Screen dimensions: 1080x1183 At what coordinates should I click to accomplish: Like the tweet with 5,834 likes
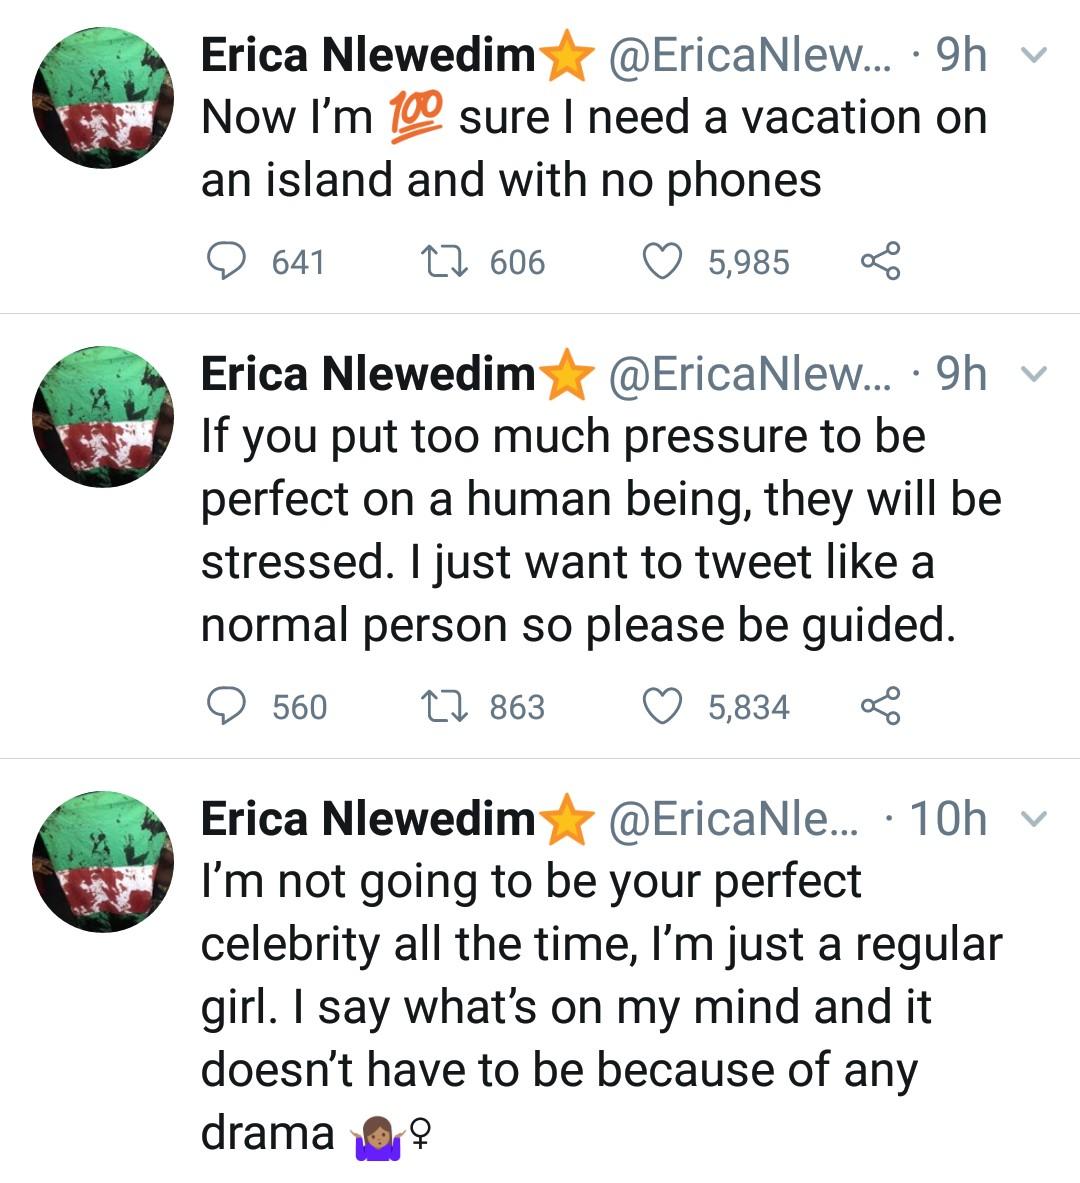click(661, 707)
